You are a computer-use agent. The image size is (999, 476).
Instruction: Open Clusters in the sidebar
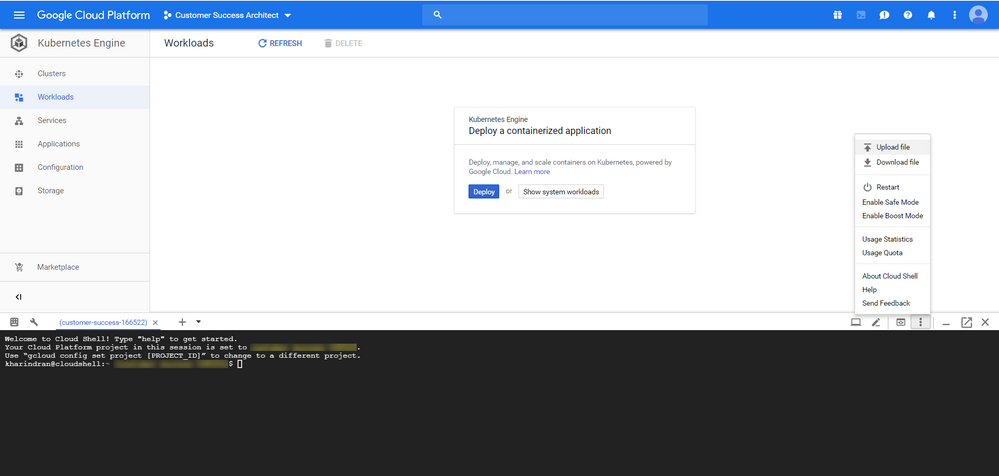click(x=75, y=74)
